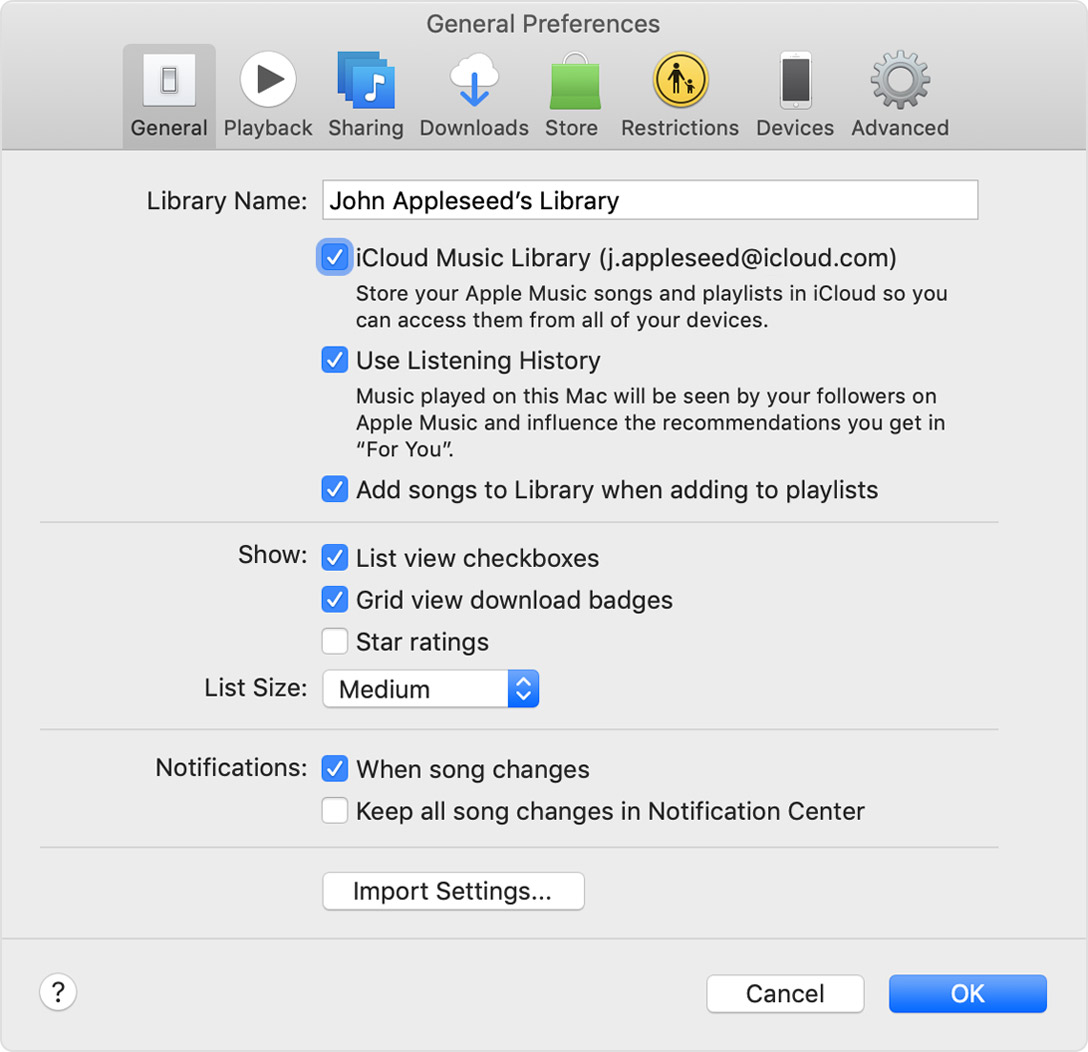Disable iCloud Music Library
The image size is (1088, 1052).
coord(335,257)
